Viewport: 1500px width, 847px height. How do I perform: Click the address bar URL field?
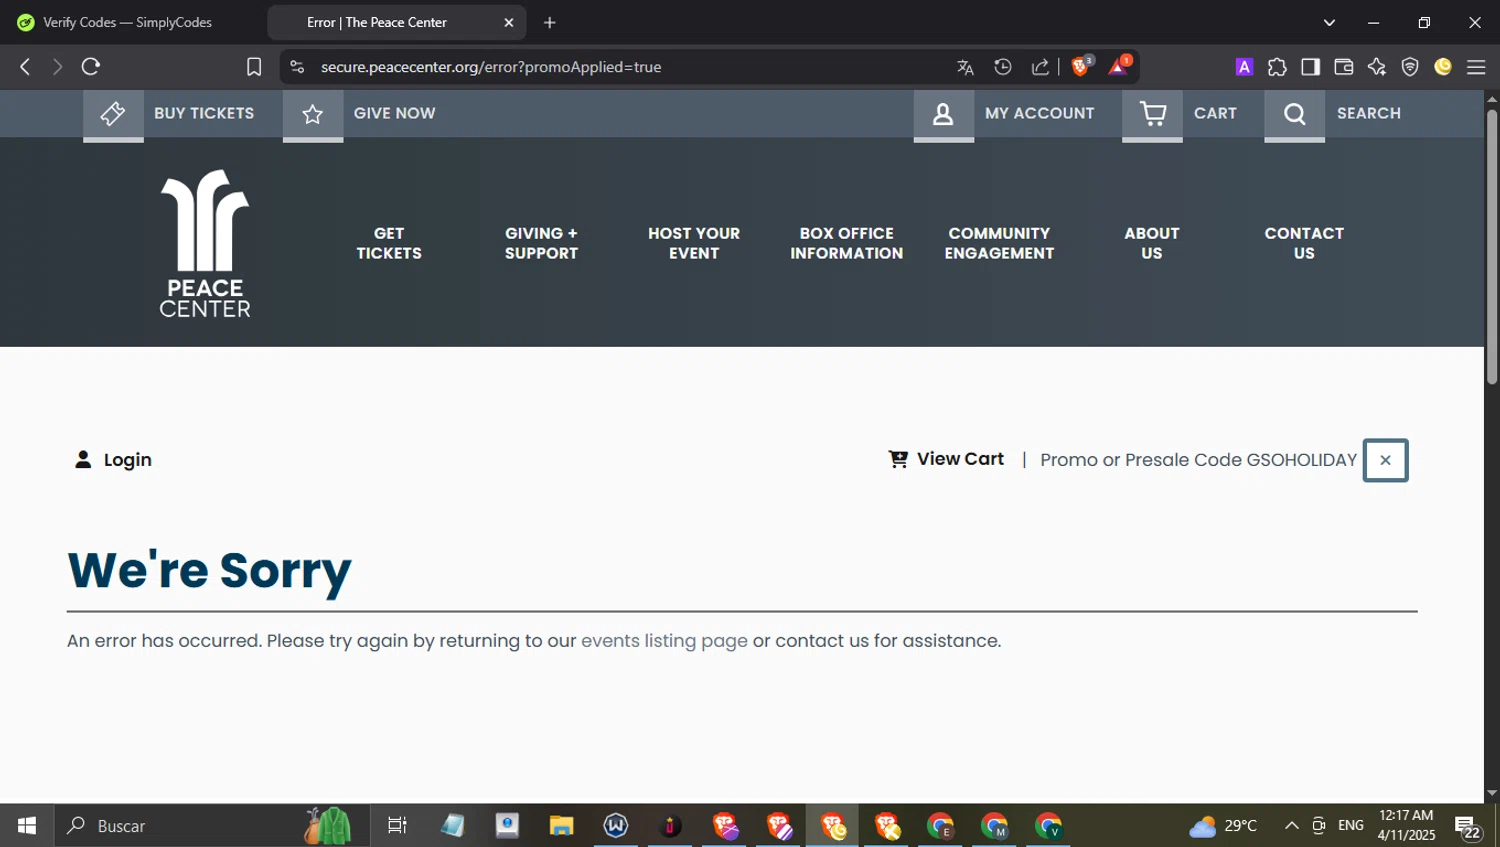coord(630,67)
